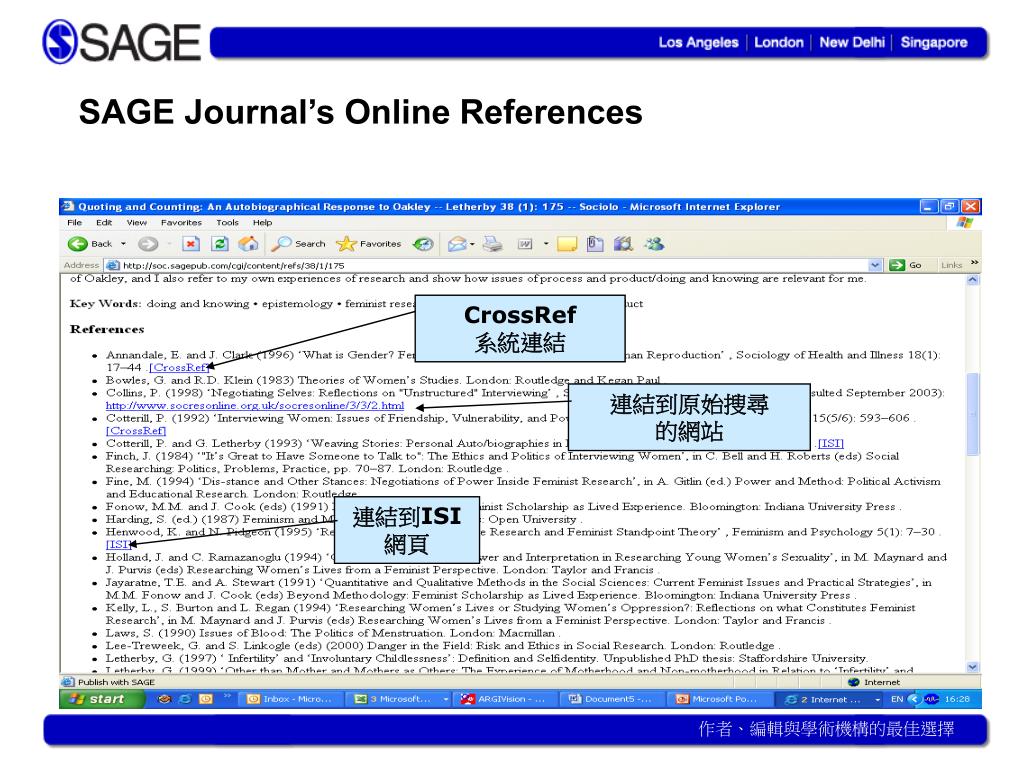Click London in the SAGE header

778,42
